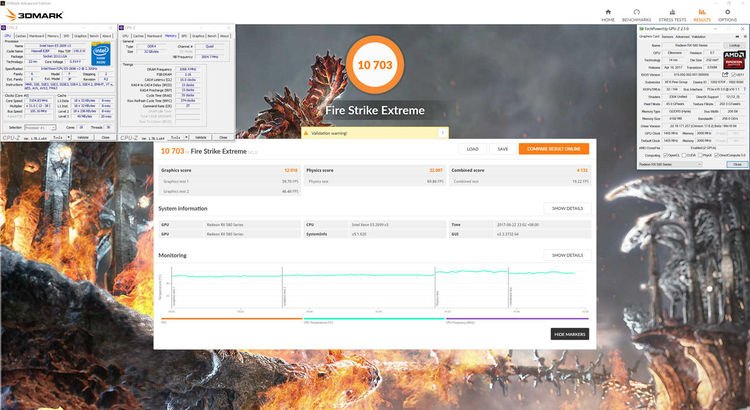Click the teal CPU temperature legend bar

click(374, 318)
